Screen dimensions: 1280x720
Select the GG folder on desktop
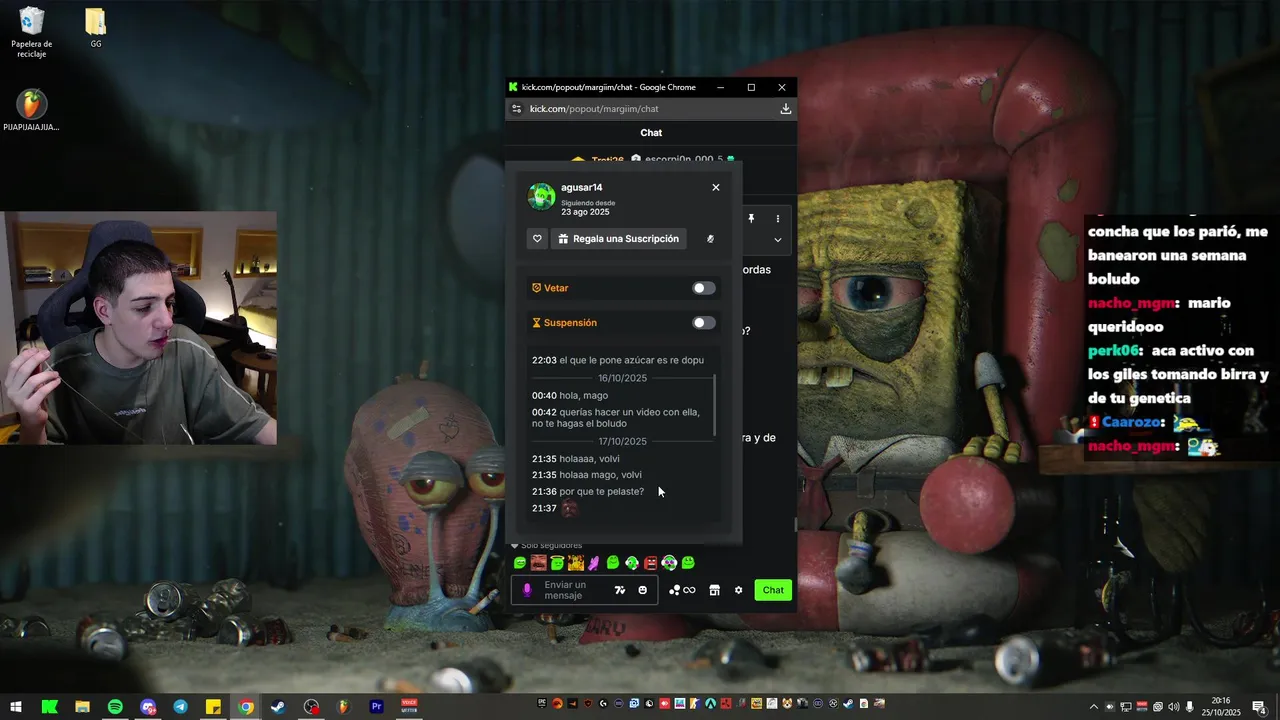pos(96,28)
